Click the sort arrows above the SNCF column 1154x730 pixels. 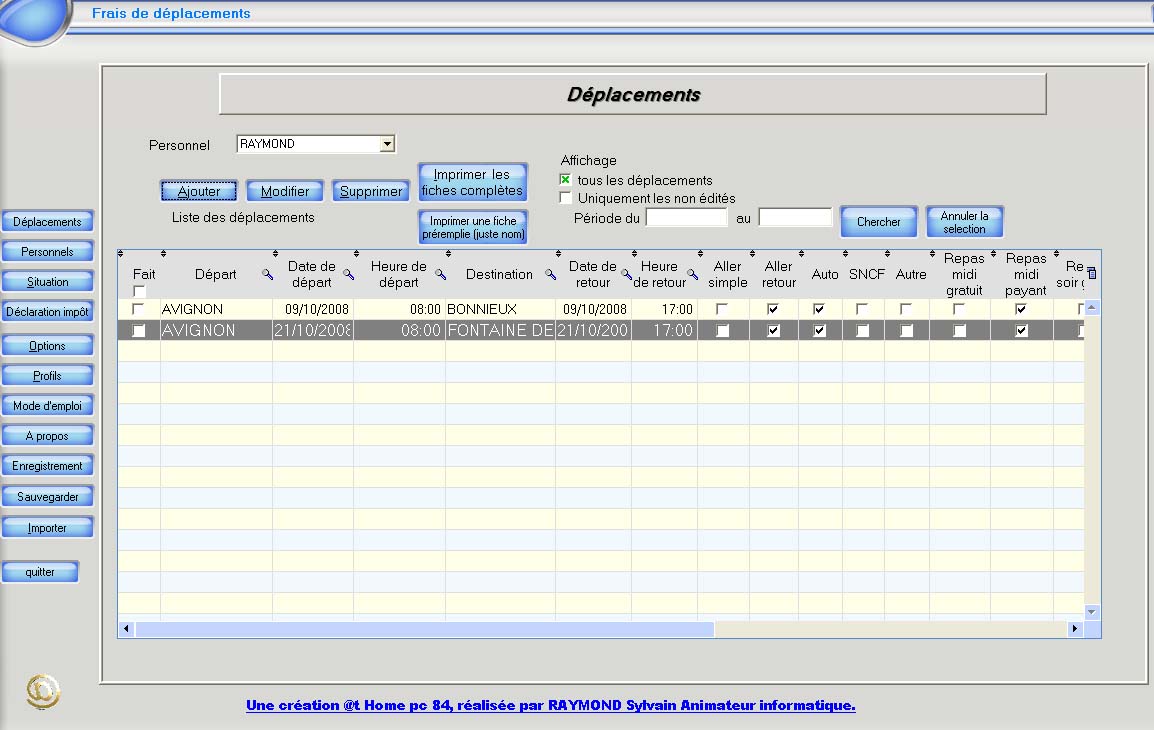845,254
